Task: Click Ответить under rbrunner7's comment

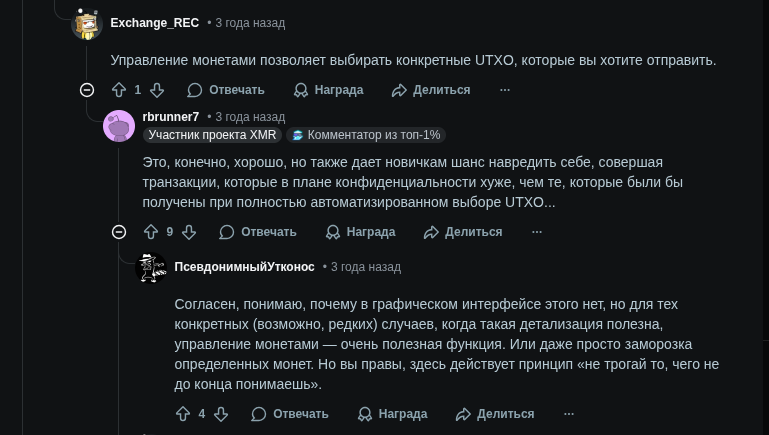Action: click(x=258, y=232)
